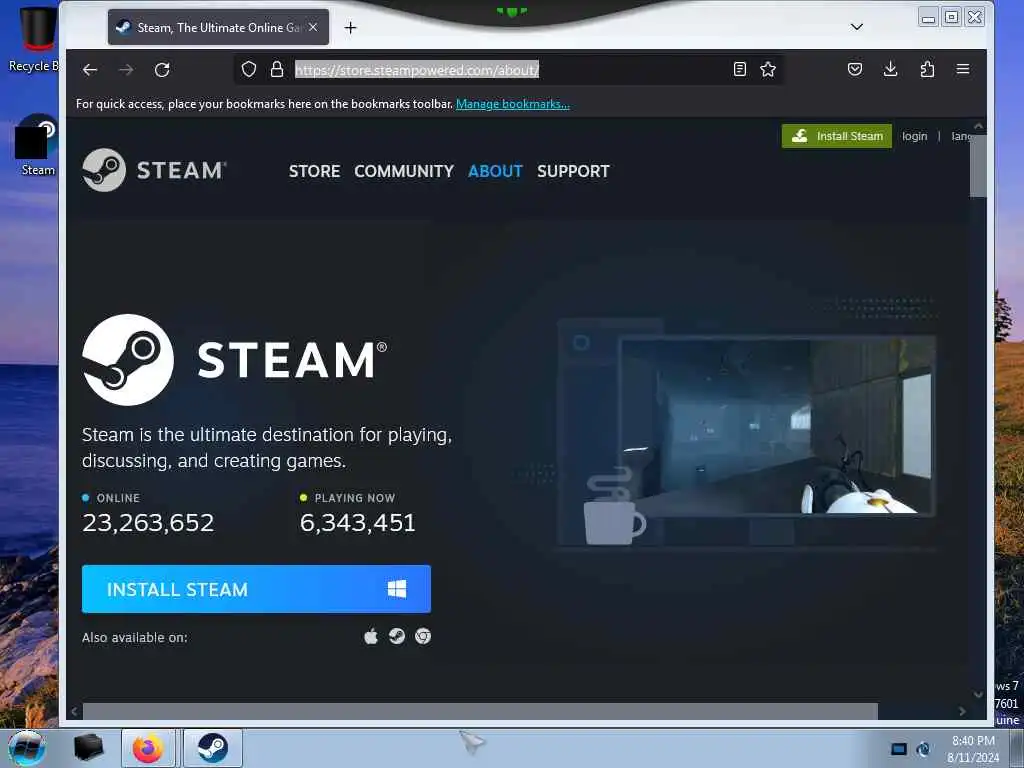Image resolution: width=1024 pixels, height=768 pixels.
Task: Open the language dropdown in header
Action: (x=961, y=136)
